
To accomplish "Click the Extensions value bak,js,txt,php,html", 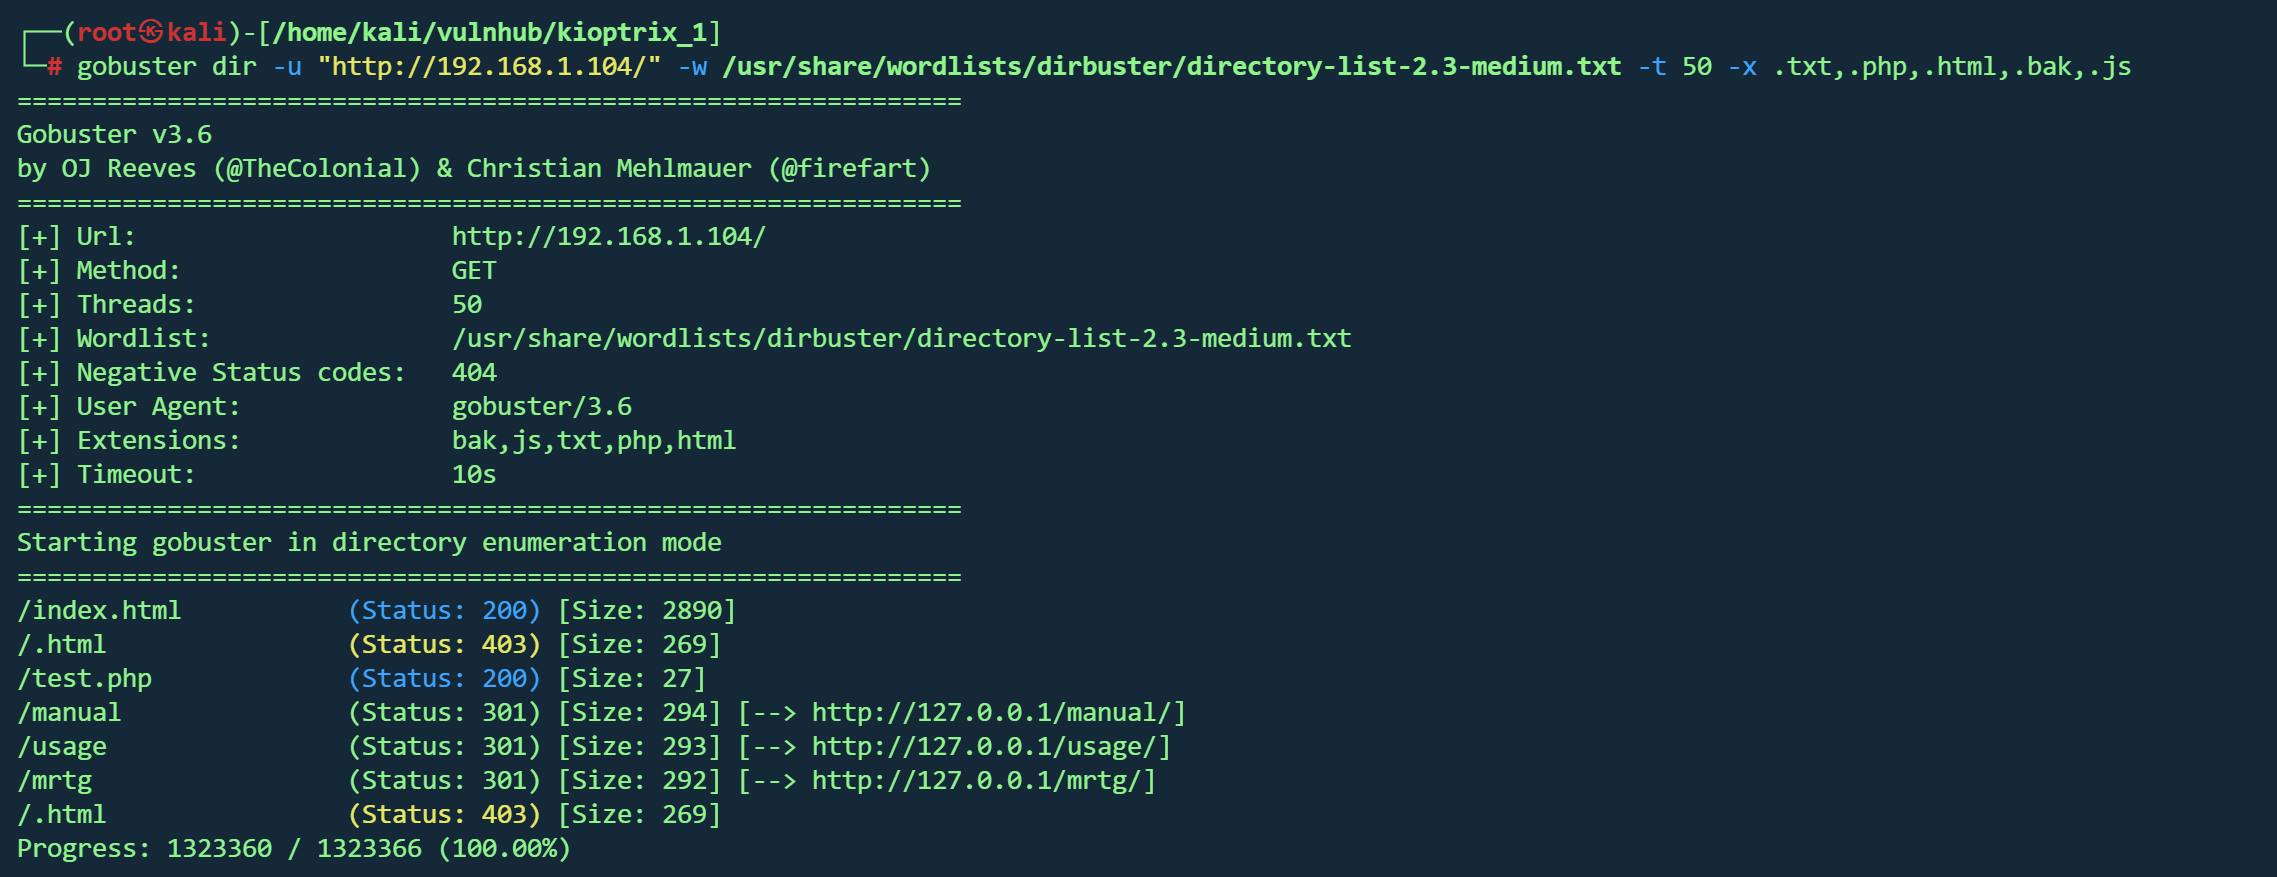I will click(593, 440).
